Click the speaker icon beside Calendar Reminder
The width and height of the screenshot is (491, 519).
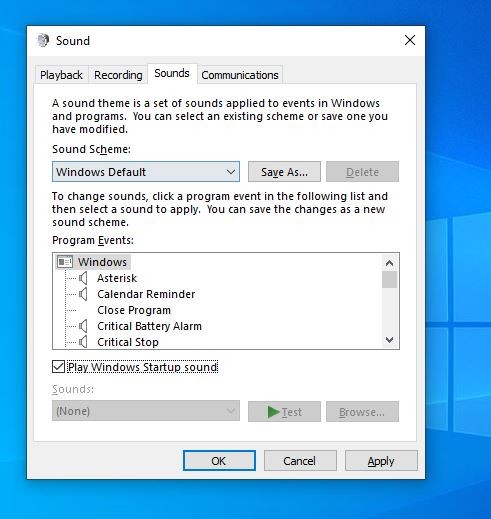pos(83,294)
